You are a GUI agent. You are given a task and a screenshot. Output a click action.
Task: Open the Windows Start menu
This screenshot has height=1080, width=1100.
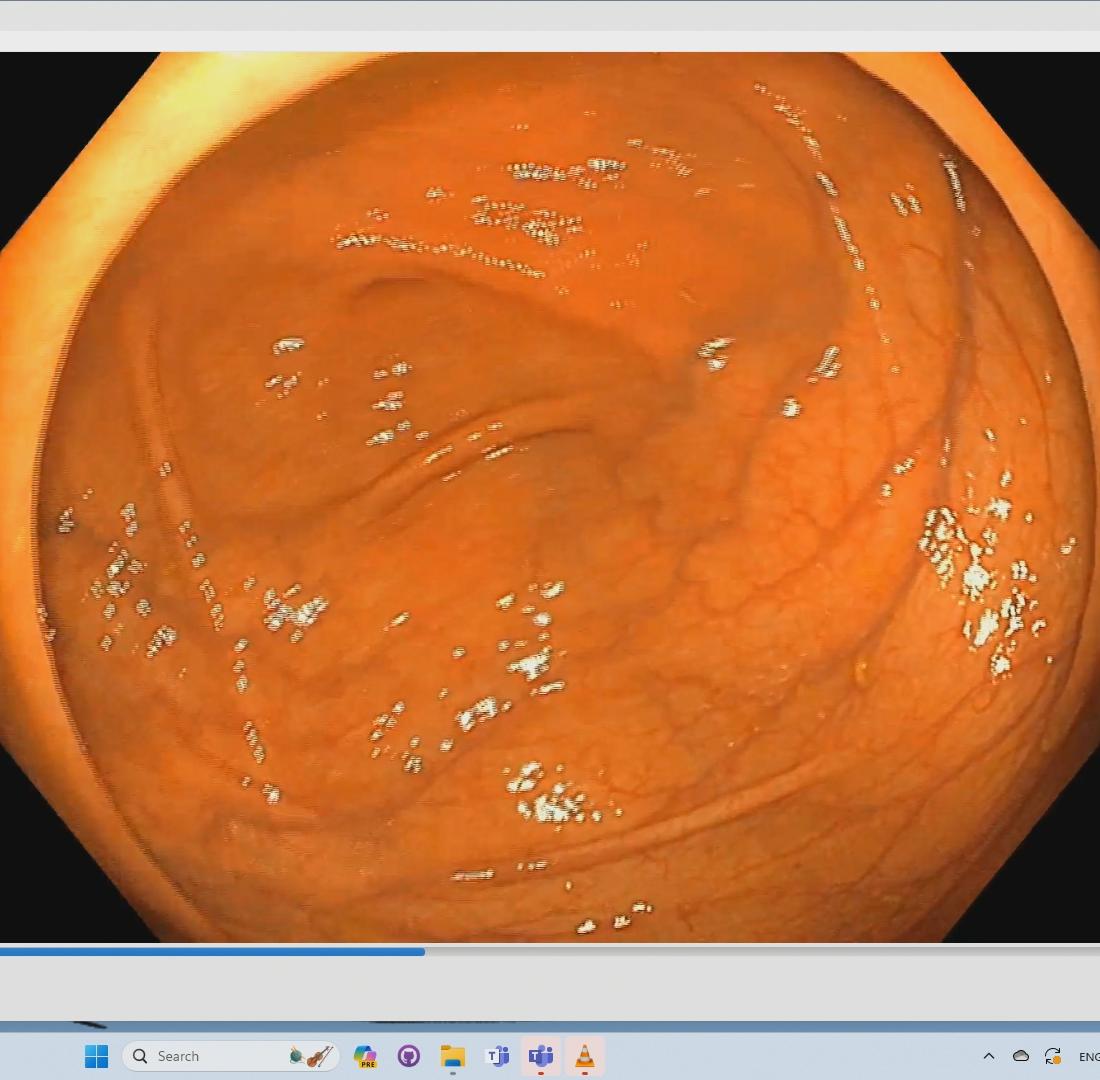pyautogui.click(x=96, y=1055)
